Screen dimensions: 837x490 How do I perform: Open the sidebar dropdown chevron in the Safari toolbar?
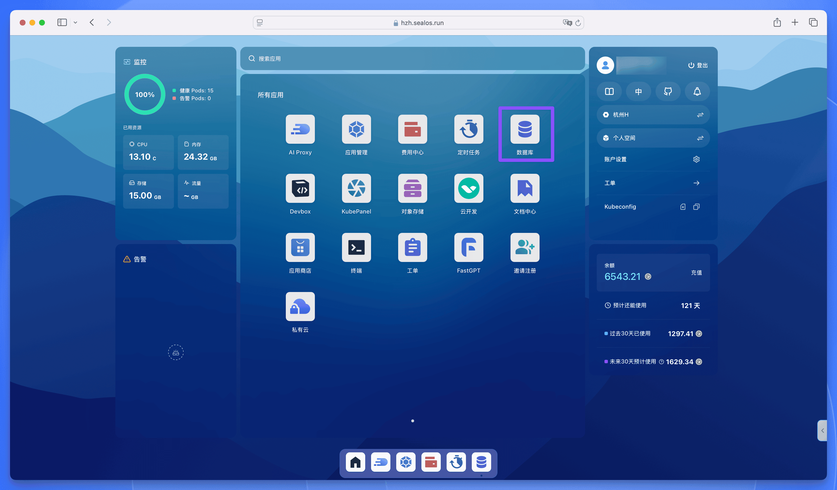coord(75,22)
